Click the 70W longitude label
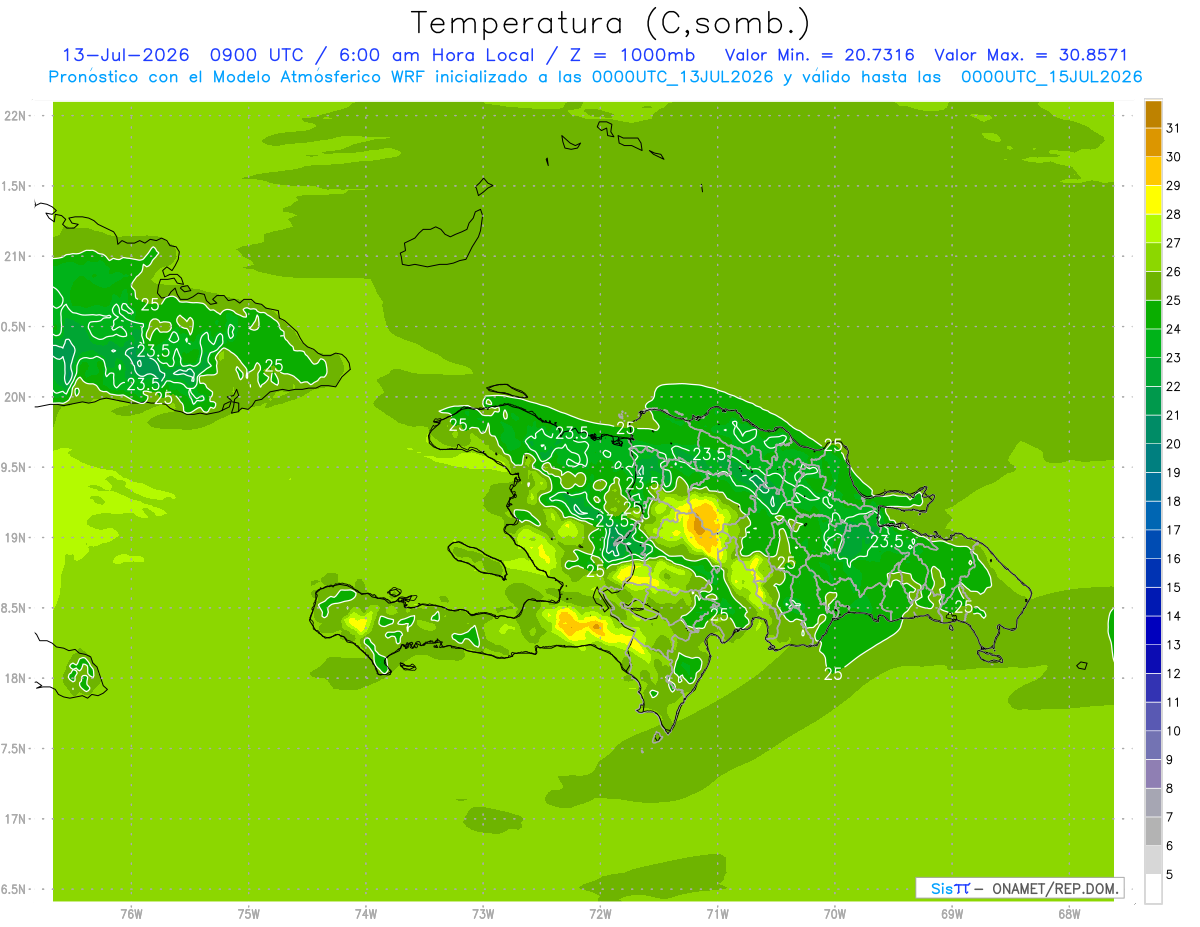This screenshot has height=927, width=1200. tap(835, 913)
